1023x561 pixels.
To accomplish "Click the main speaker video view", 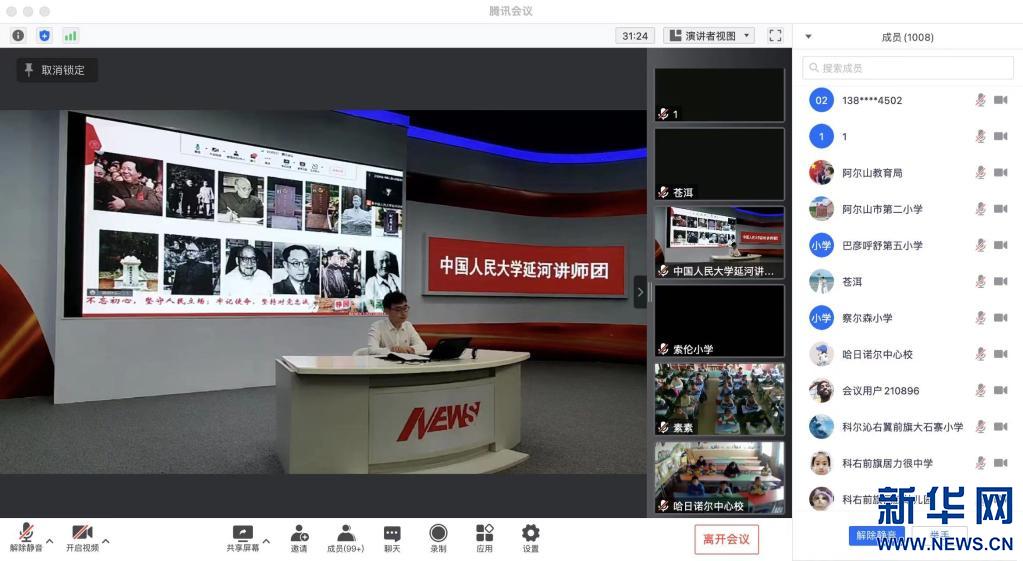I will click(323, 292).
